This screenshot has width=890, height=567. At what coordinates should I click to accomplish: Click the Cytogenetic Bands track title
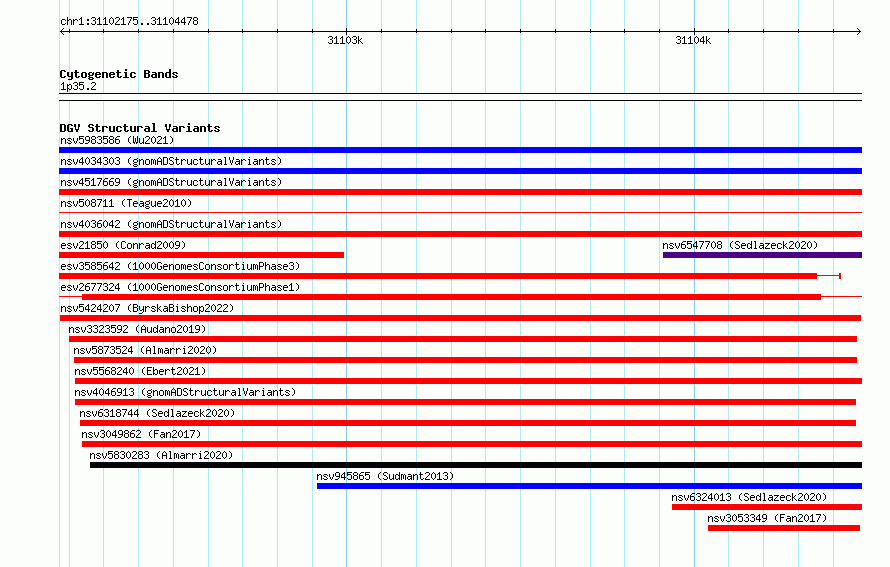coord(119,74)
